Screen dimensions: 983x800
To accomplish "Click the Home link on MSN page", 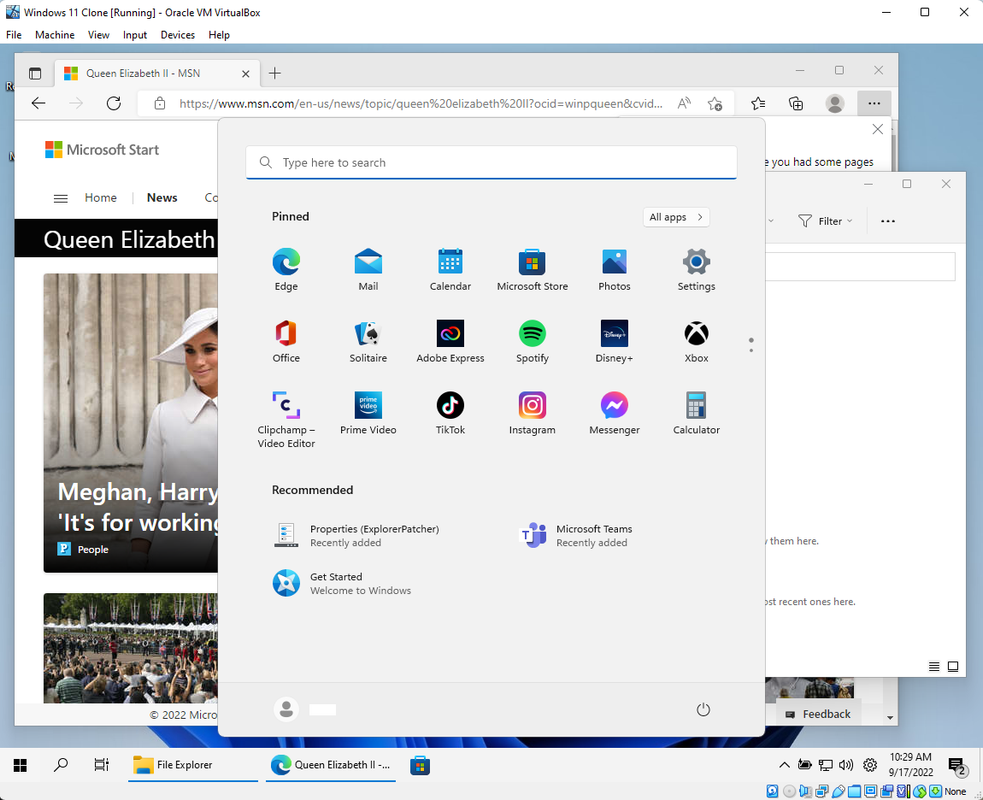I will [x=100, y=197].
